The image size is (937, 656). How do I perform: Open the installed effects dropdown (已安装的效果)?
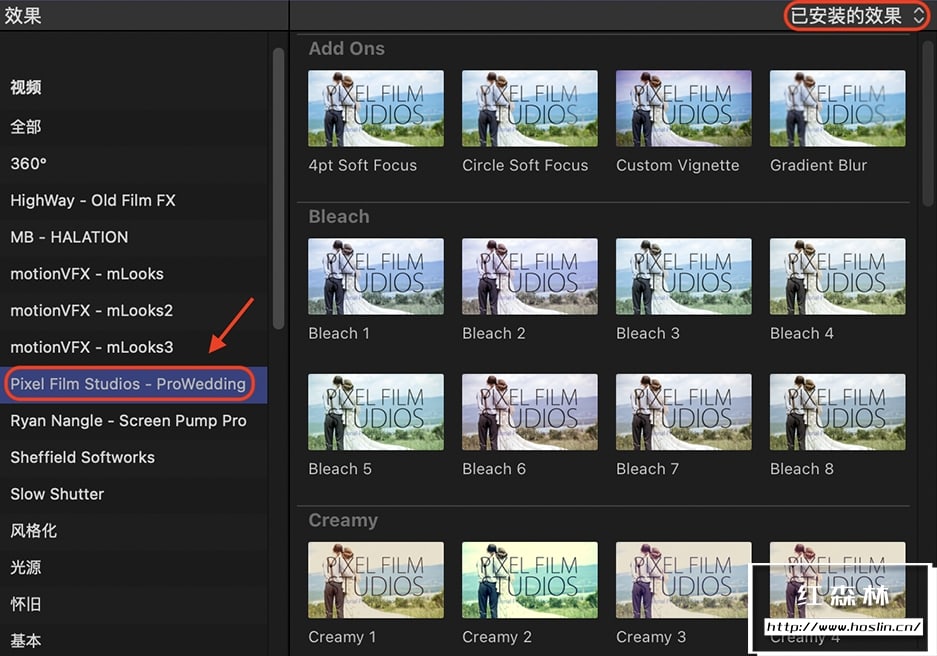(x=857, y=16)
